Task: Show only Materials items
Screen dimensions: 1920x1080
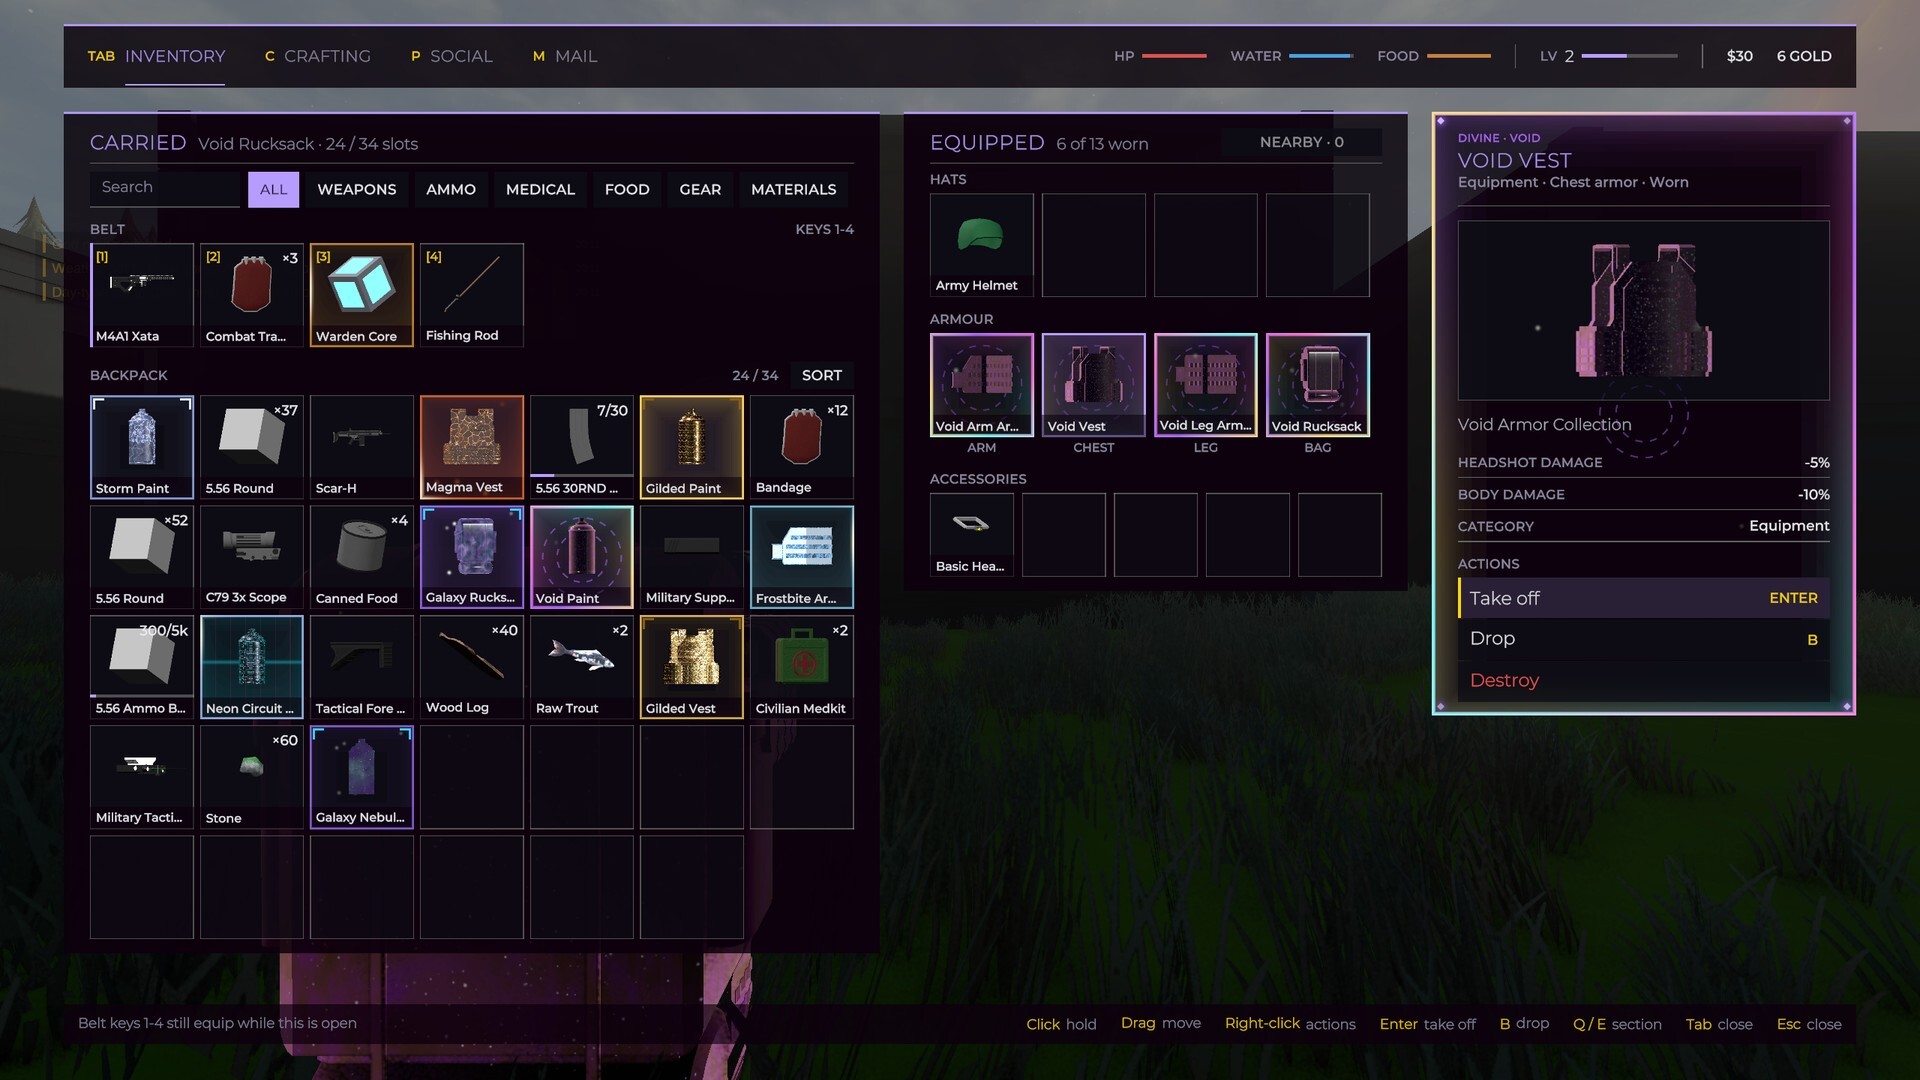Action: click(x=794, y=189)
